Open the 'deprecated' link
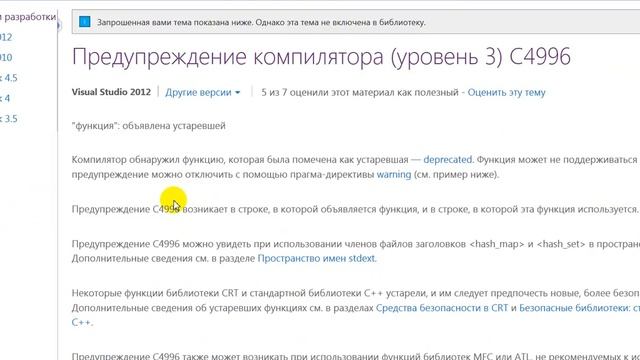The height and width of the screenshot is (360, 640). (447, 160)
